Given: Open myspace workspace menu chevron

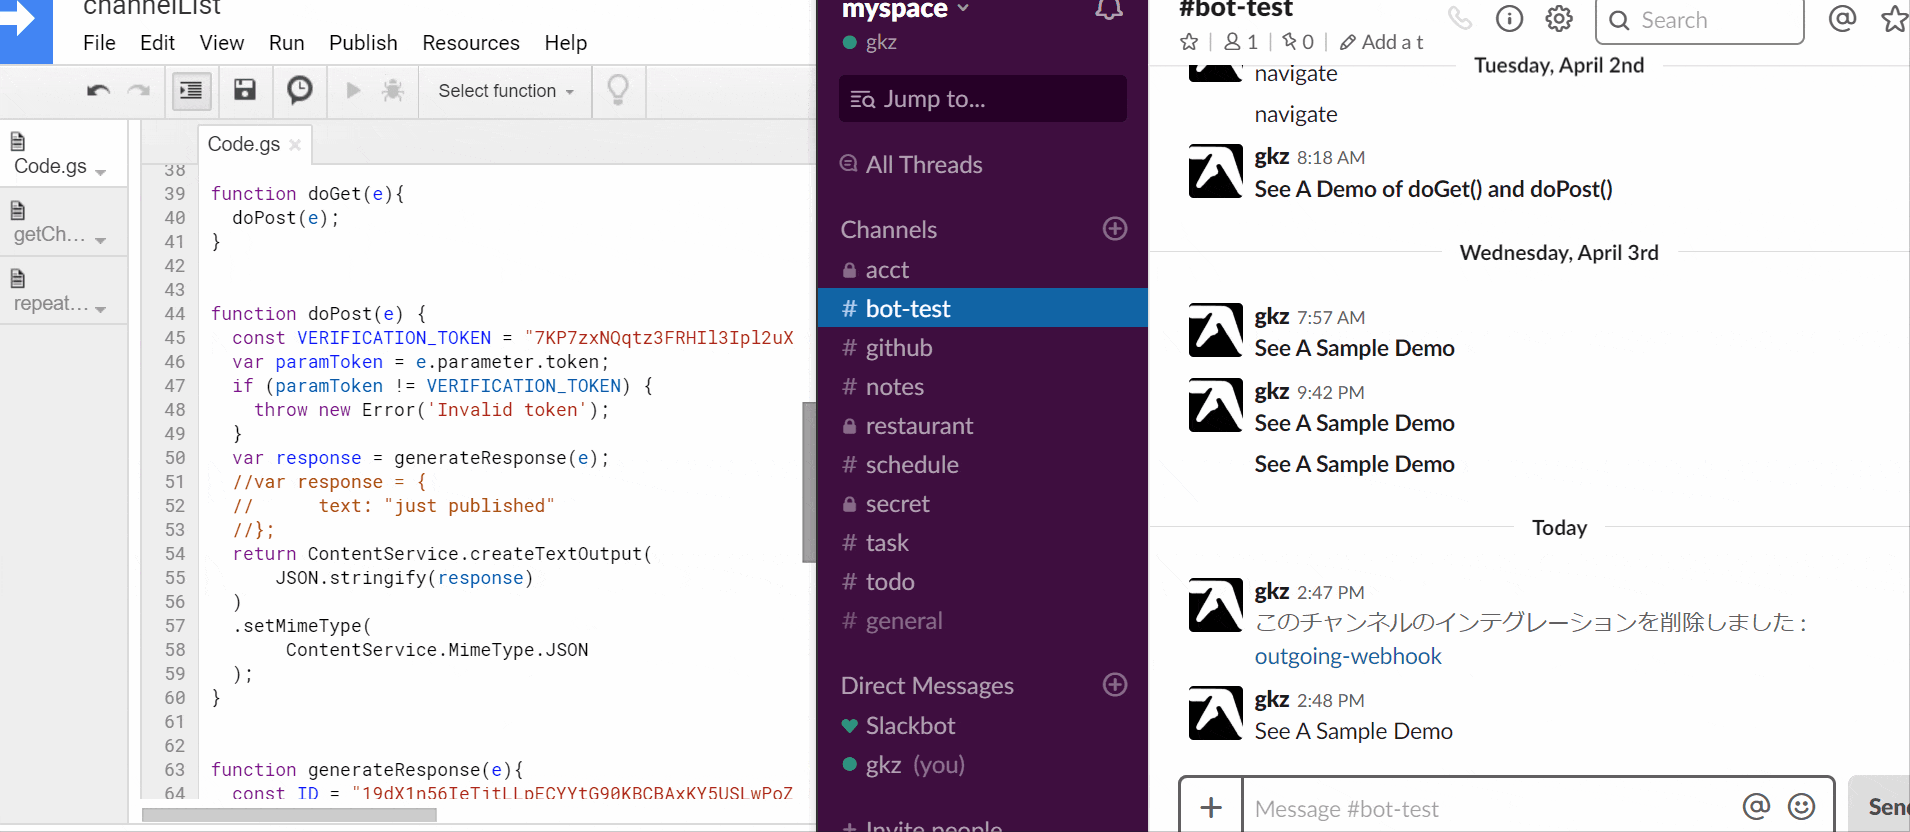Looking at the screenshot, I should click(963, 9).
